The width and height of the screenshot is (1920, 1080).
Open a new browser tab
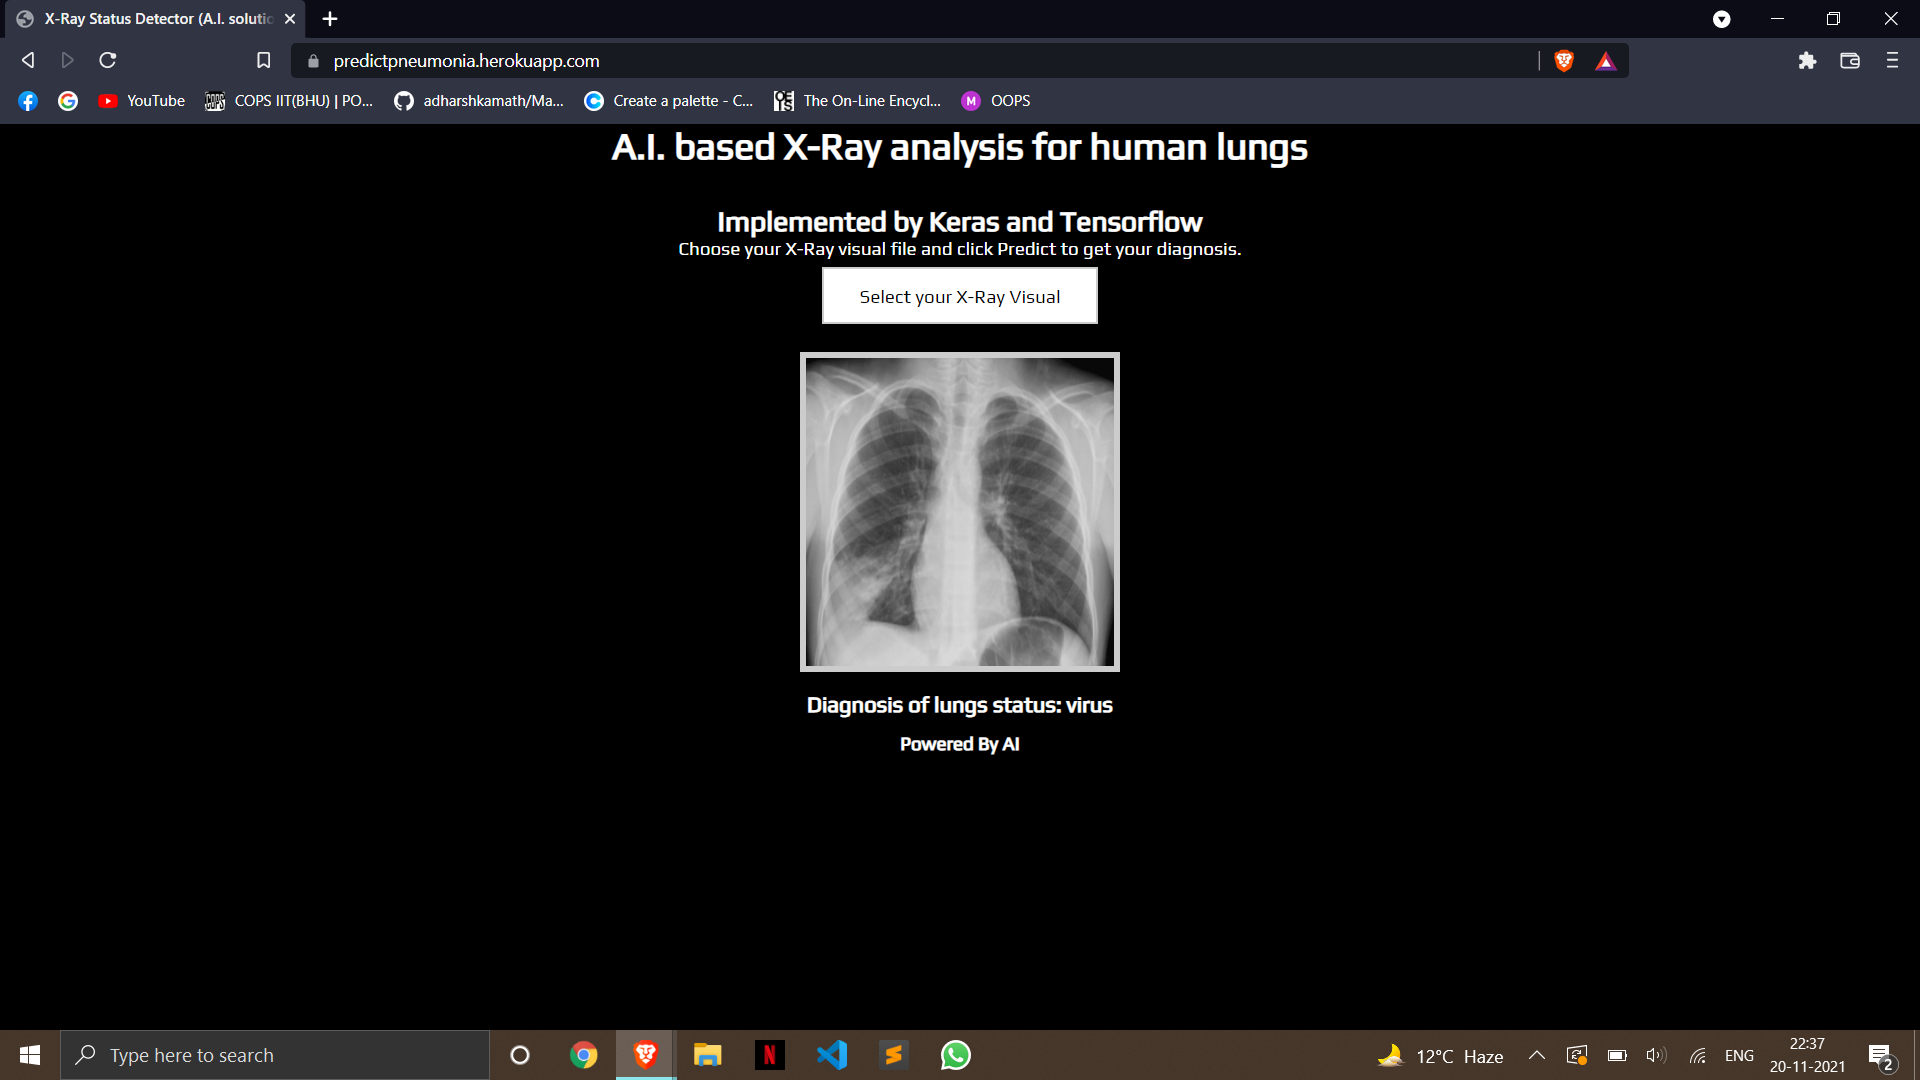330,18
